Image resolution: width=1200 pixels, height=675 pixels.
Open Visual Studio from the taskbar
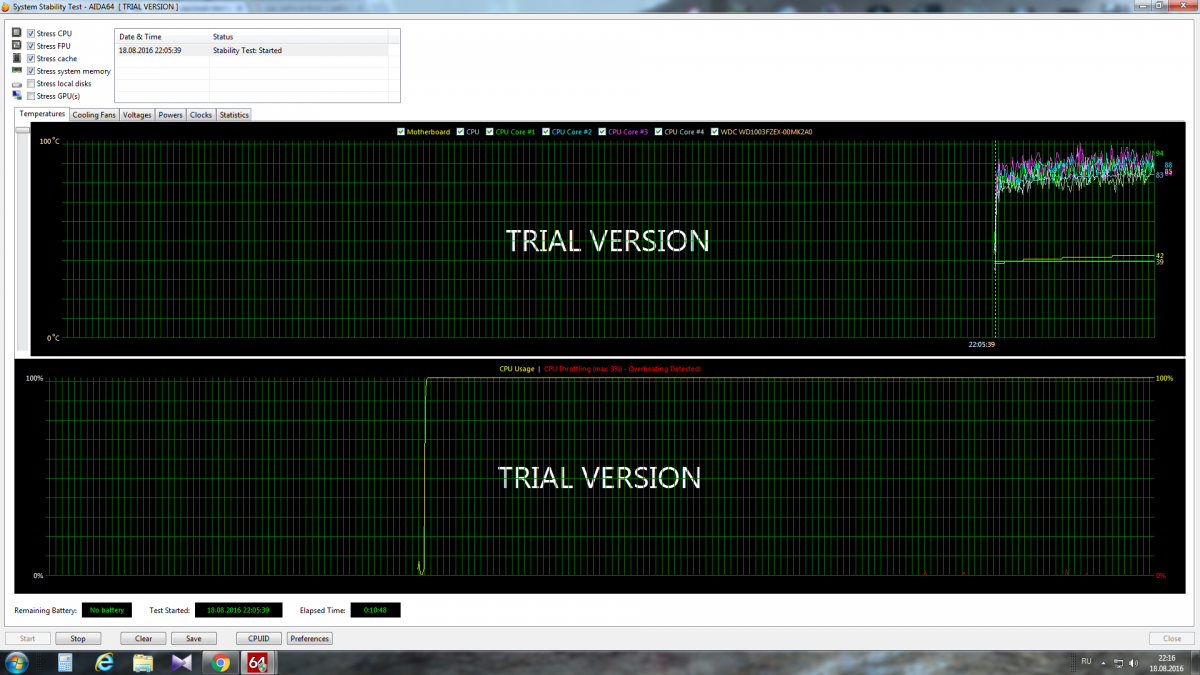182,663
